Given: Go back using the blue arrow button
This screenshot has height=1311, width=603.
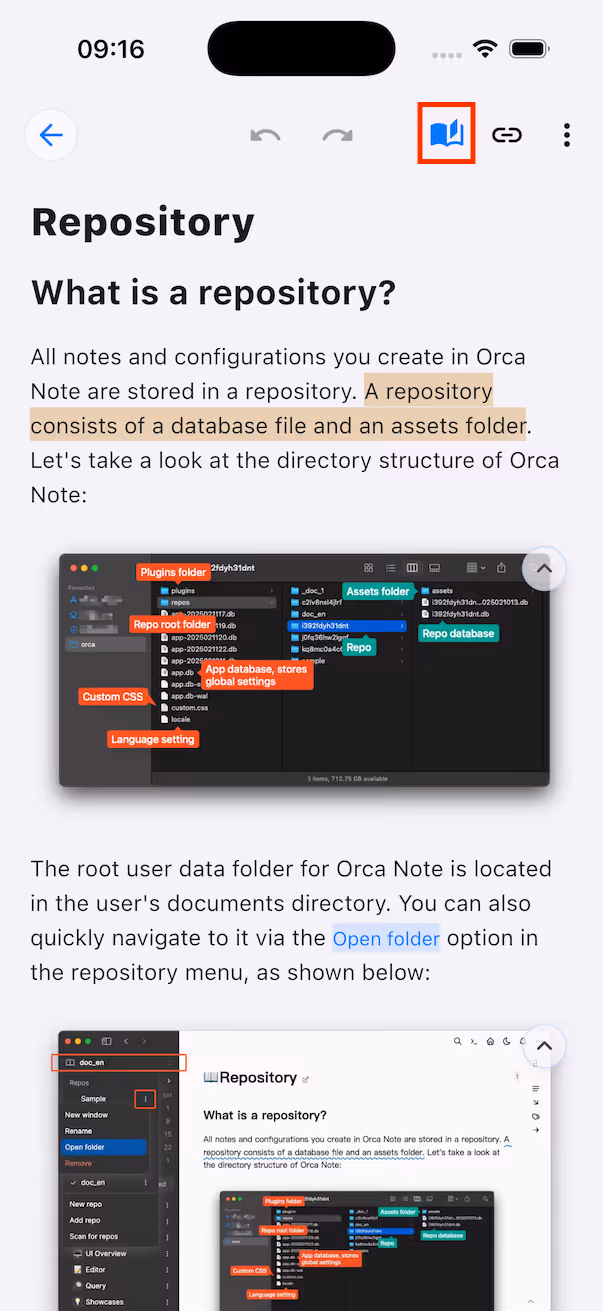Looking at the screenshot, I should [51, 135].
